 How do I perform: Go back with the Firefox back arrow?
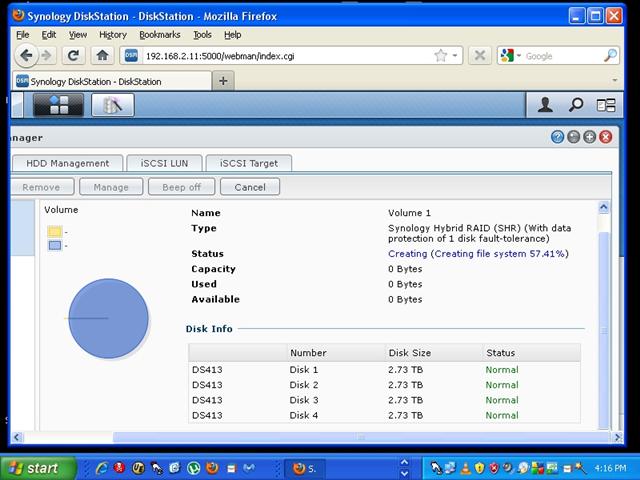(x=26, y=55)
